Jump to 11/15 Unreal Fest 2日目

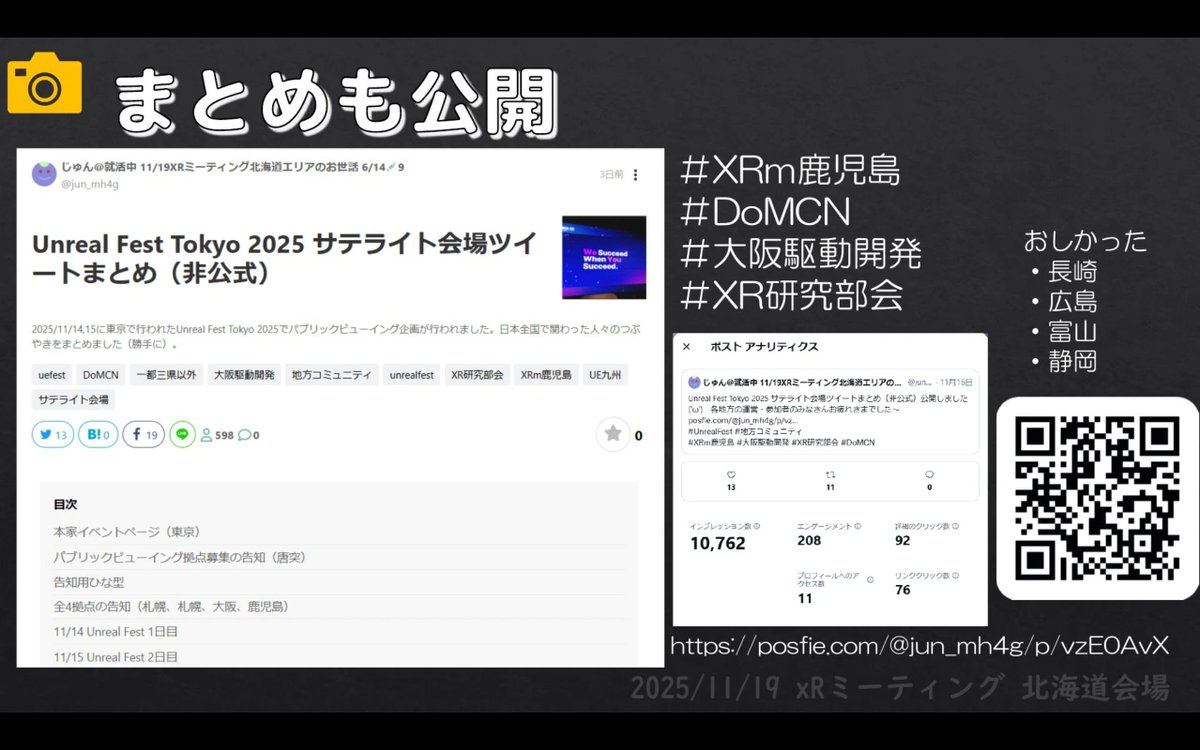pos(116,657)
